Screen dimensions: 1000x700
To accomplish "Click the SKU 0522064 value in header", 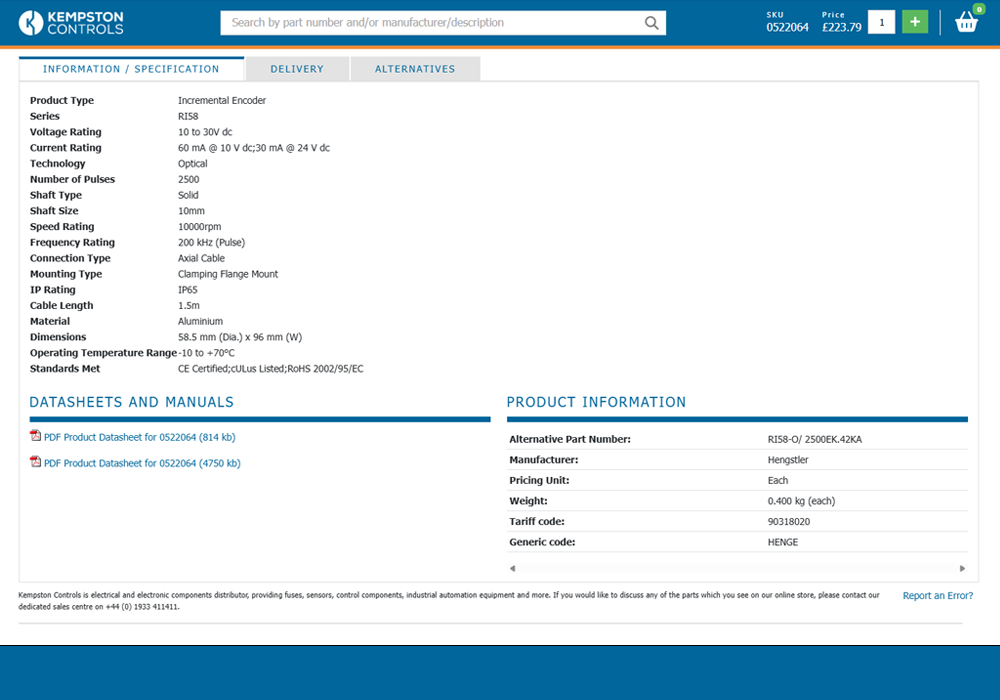I will point(787,27).
